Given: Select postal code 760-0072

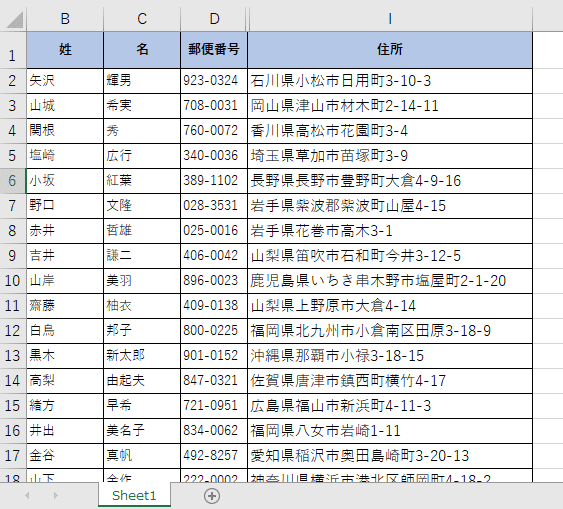Looking at the screenshot, I should 214,131.
